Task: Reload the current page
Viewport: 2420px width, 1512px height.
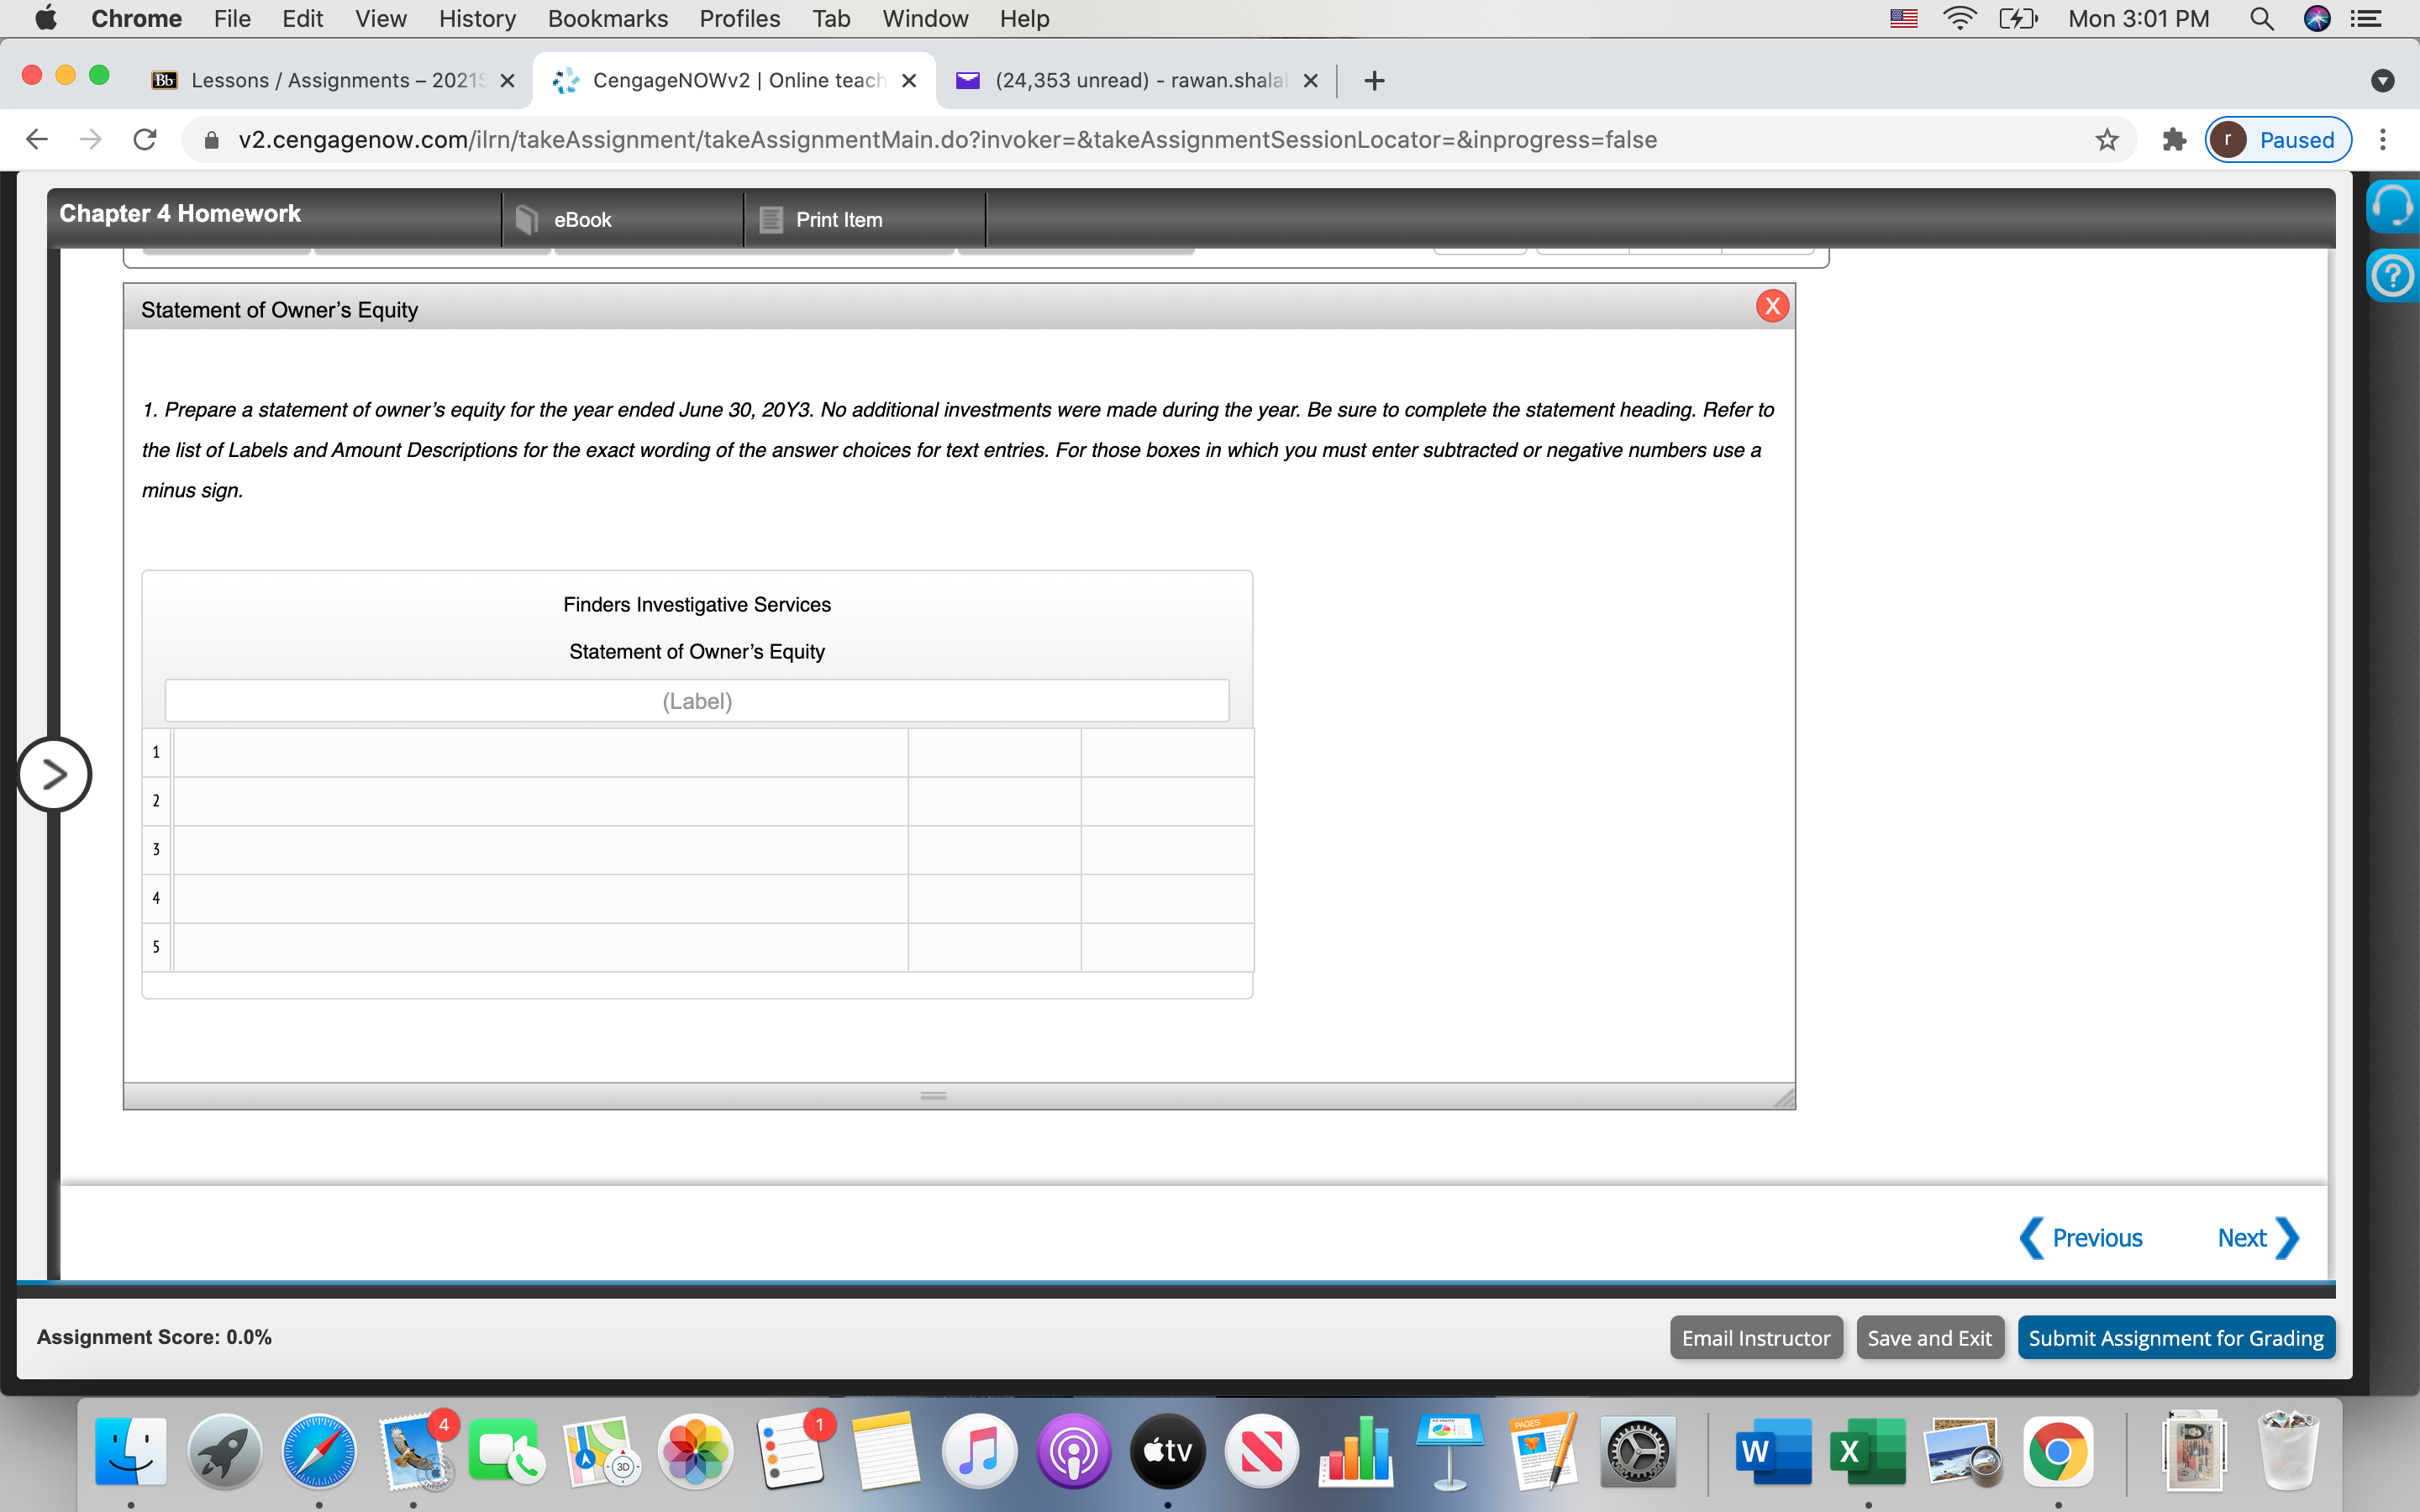Action: tap(144, 139)
